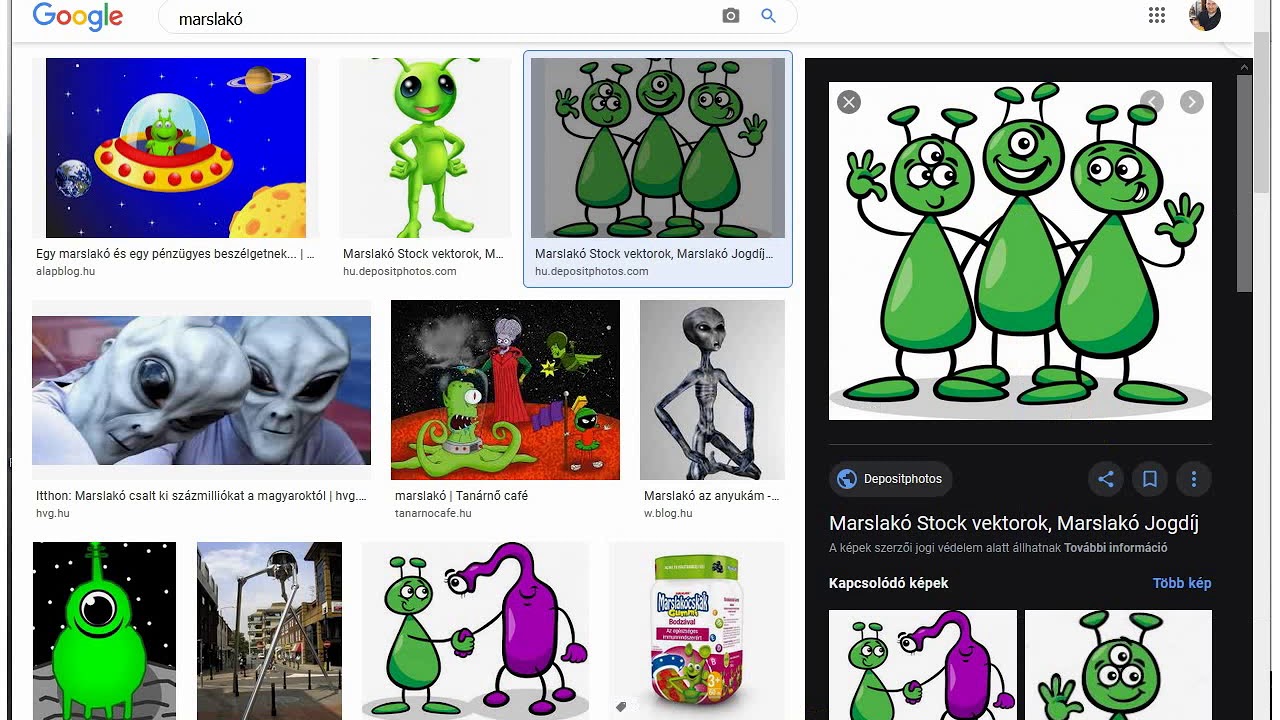Screen dimensions: 1280x720
Task: Search by image with the camera icon
Action: click(731, 16)
